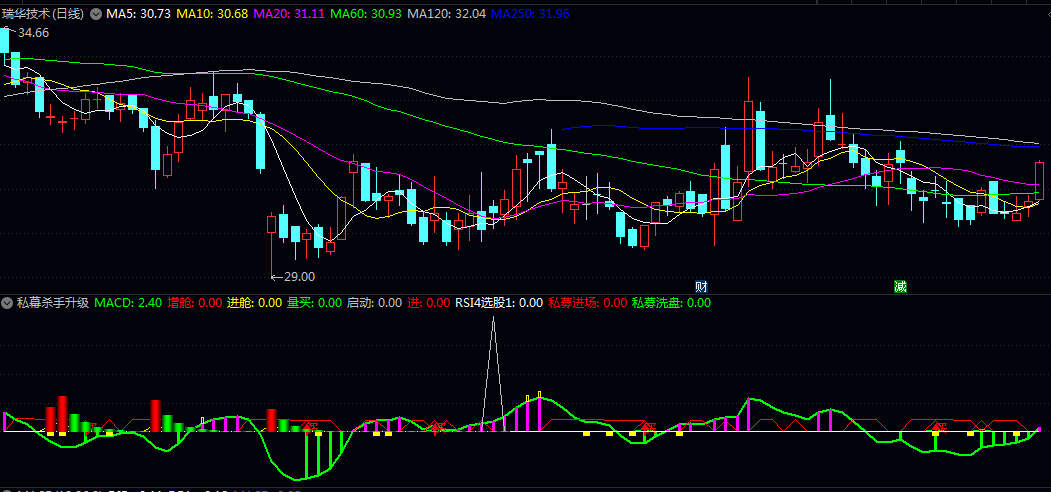The height and width of the screenshot is (492, 1051).
Task: Click the 瑞华技术(日线) chart title
Action: (43, 14)
